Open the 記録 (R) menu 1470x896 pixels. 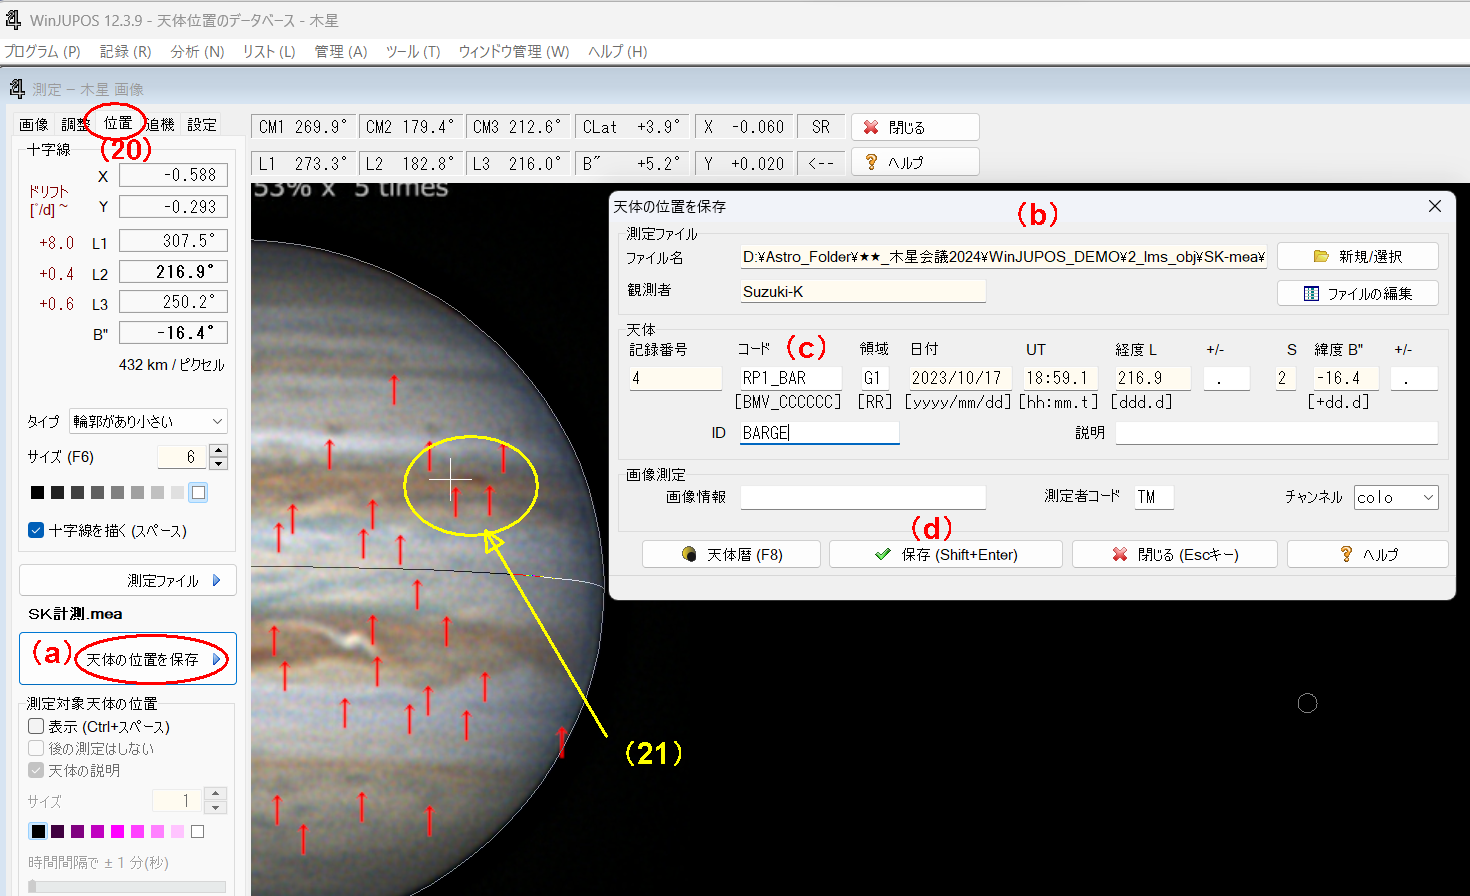pyautogui.click(x=125, y=51)
